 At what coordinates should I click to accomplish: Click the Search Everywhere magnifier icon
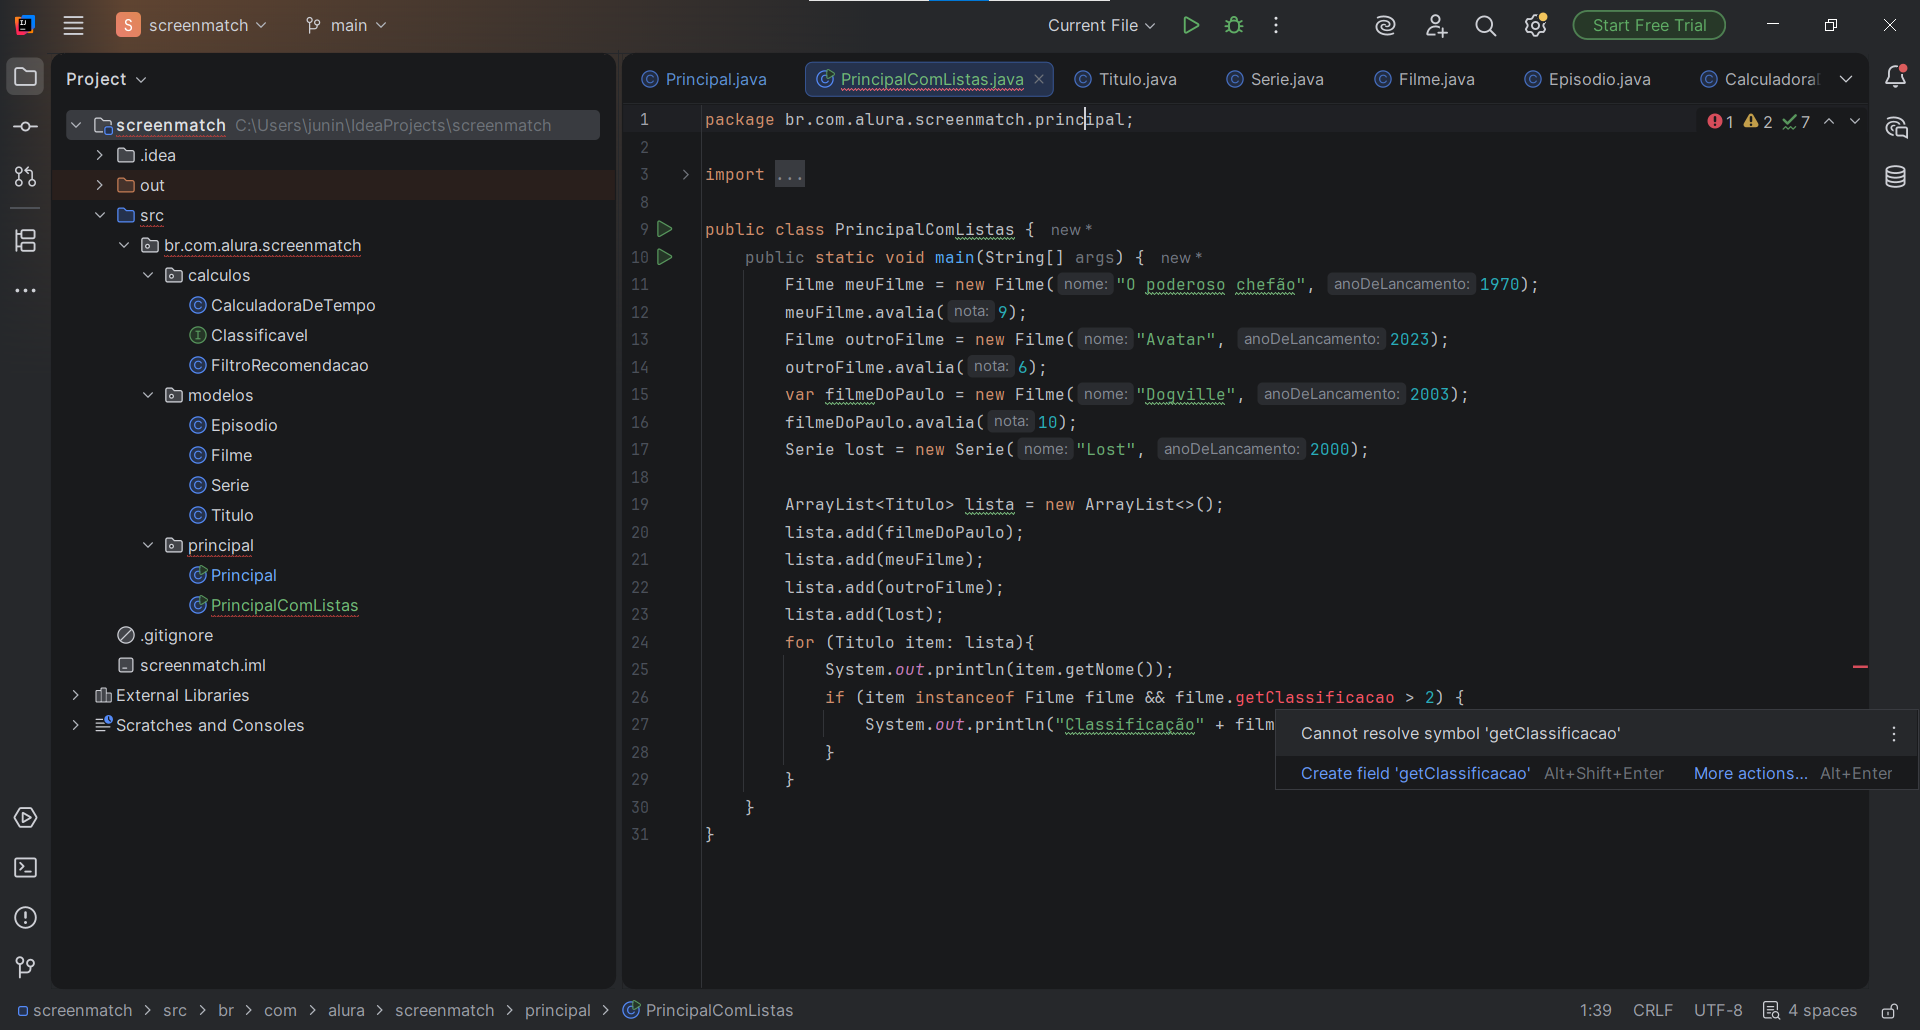point(1486,25)
